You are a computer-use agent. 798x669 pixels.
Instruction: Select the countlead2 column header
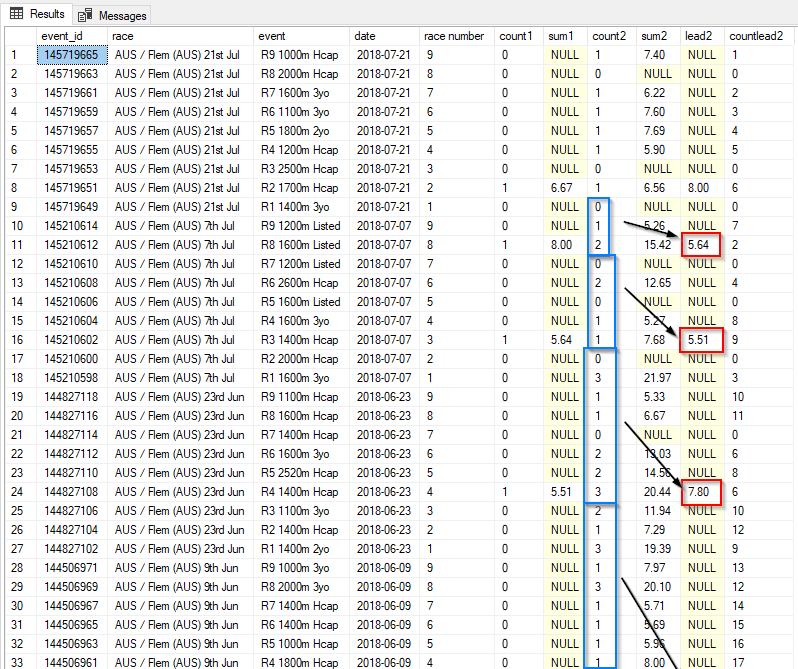click(758, 36)
